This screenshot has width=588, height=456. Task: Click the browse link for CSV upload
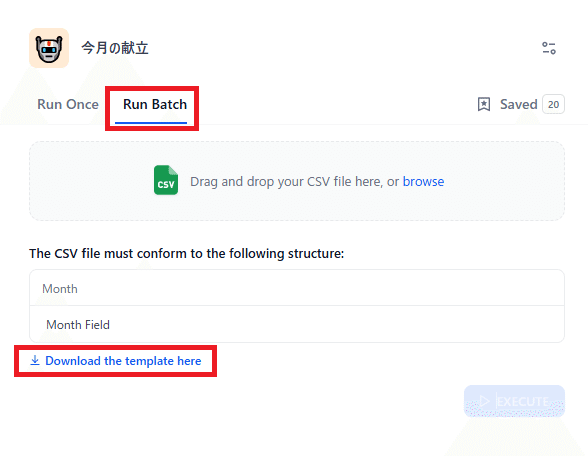(423, 182)
